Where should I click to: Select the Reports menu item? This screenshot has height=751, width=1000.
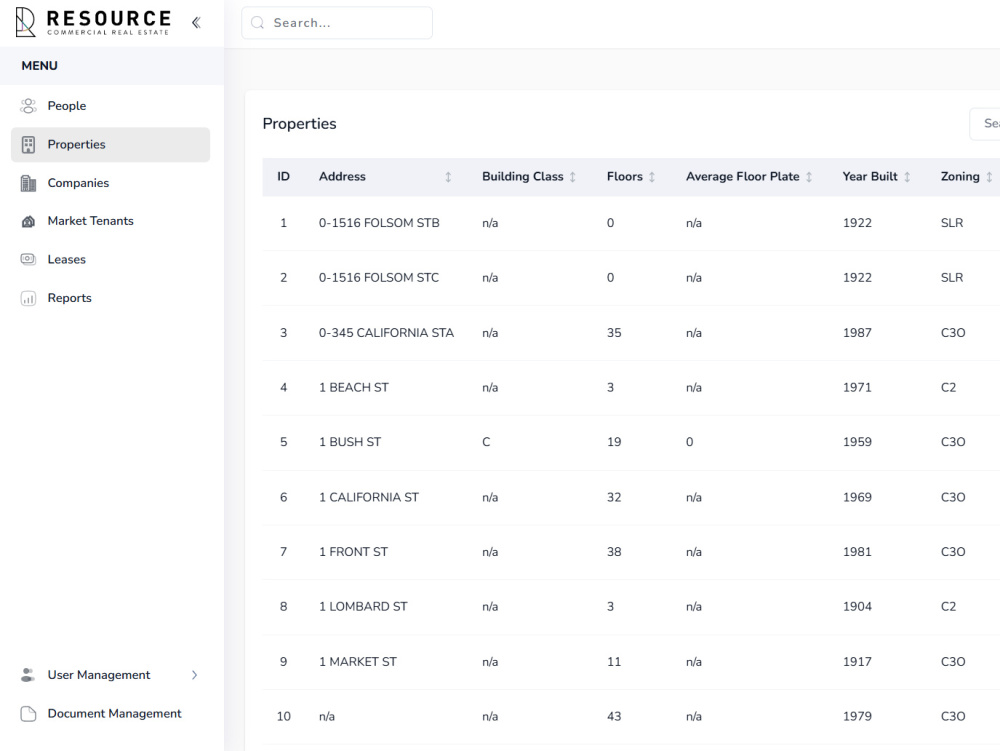click(110, 298)
